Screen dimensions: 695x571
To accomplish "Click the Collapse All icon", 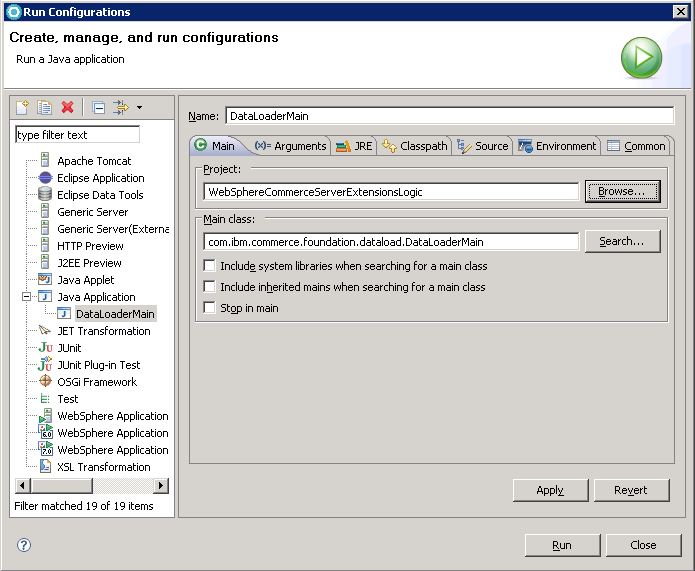I will (98, 107).
